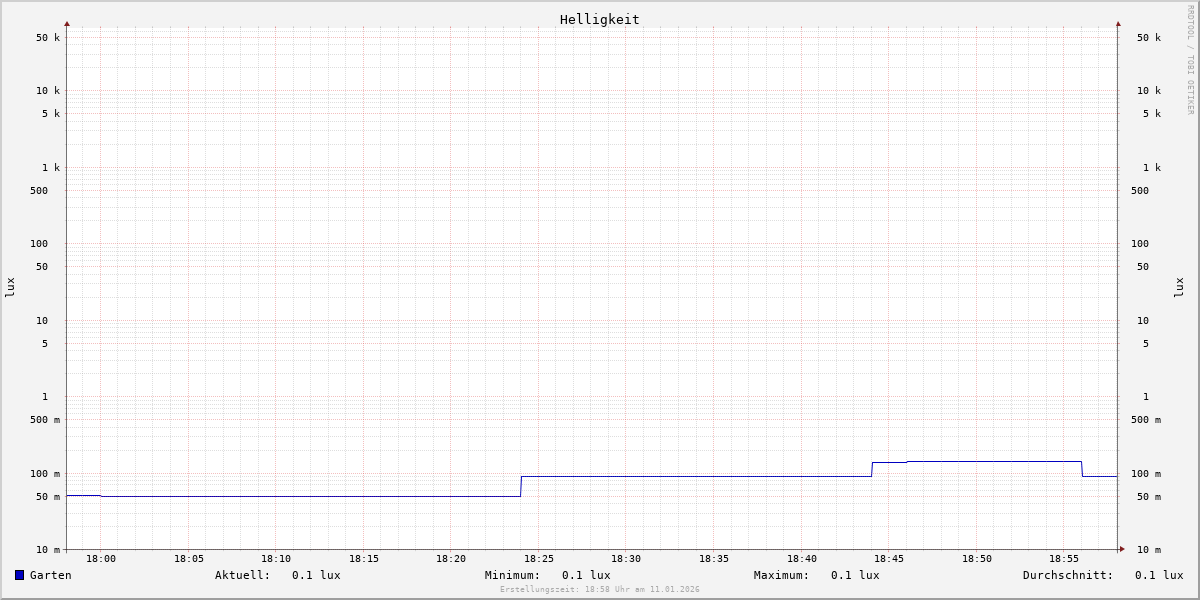Click the "Durchschnitt:" label in the legend
This screenshot has height=600, width=1200.
pos(1068,575)
